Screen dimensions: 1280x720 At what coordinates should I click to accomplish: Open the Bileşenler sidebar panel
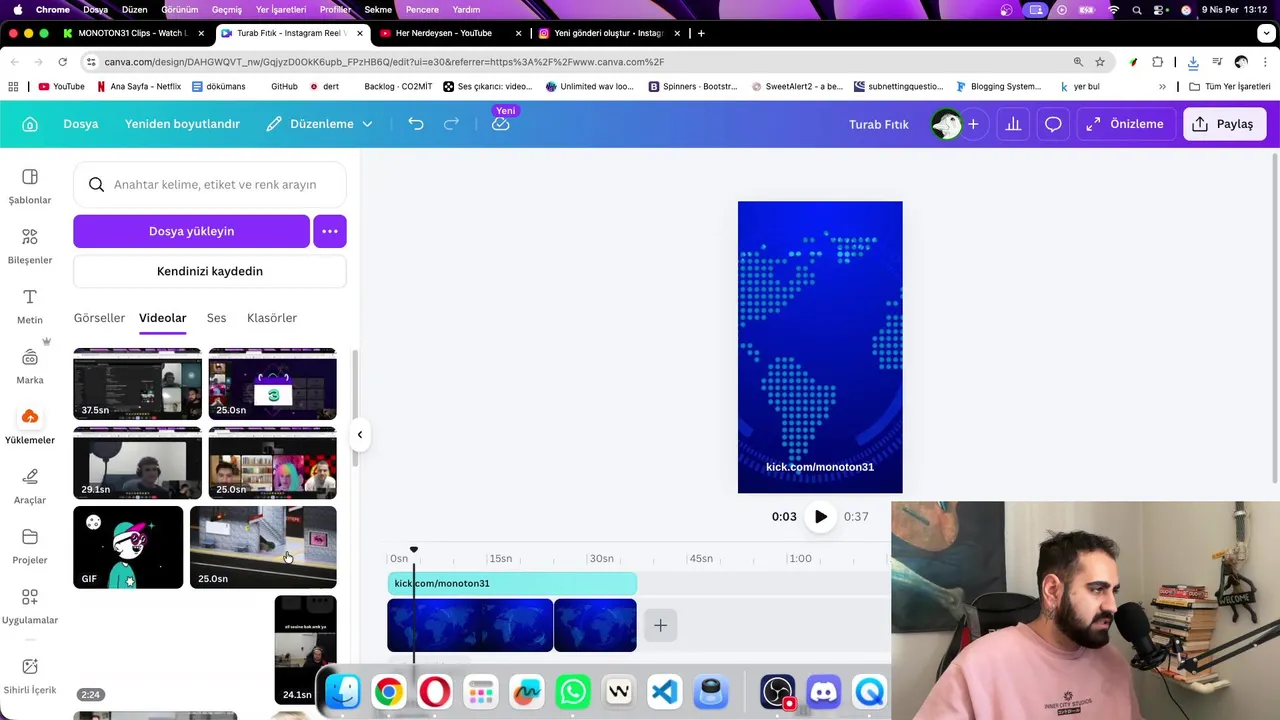[30, 247]
